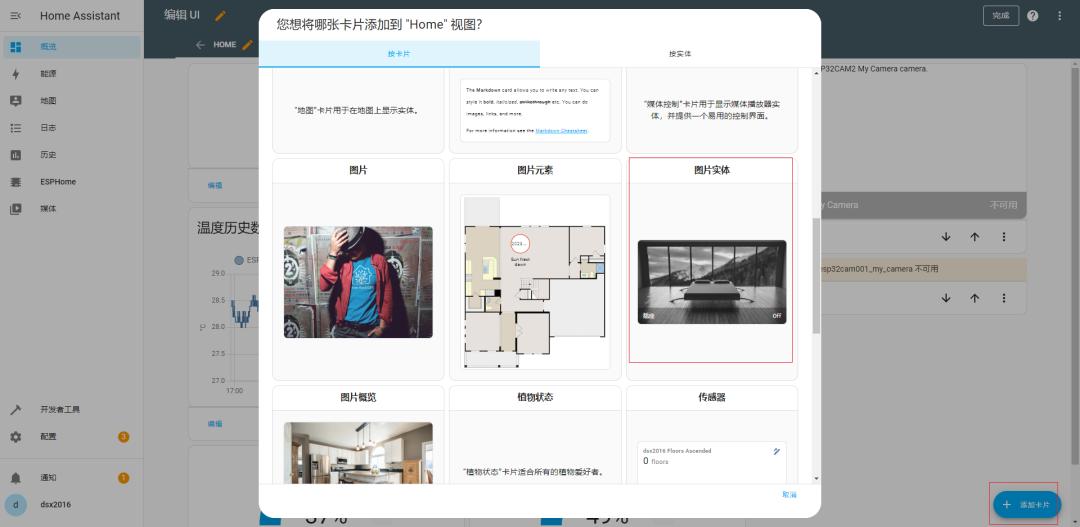Choose the 地图 map card
The image size is (1080, 527).
(x=358, y=110)
